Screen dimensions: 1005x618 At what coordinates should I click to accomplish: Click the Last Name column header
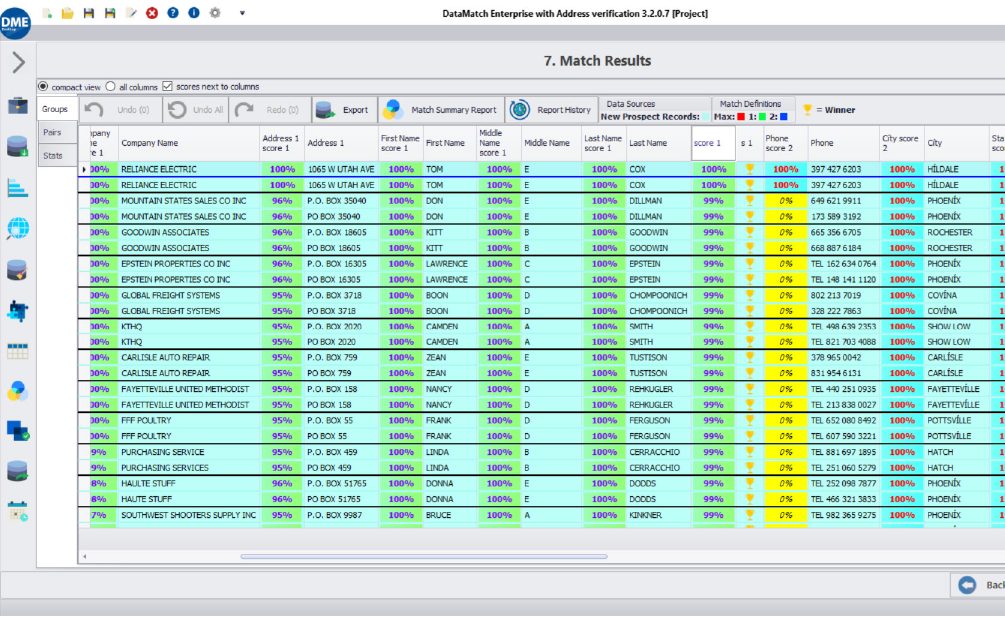pyautogui.click(x=658, y=143)
